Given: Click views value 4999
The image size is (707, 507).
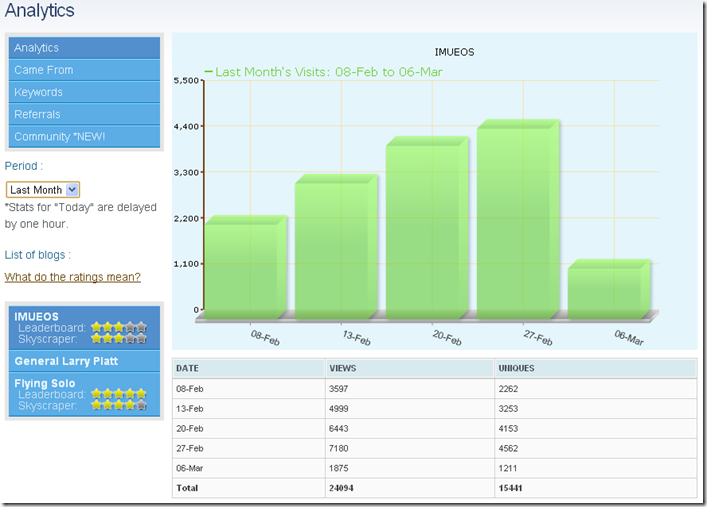Looking at the screenshot, I should pyautogui.click(x=339, y=409).
